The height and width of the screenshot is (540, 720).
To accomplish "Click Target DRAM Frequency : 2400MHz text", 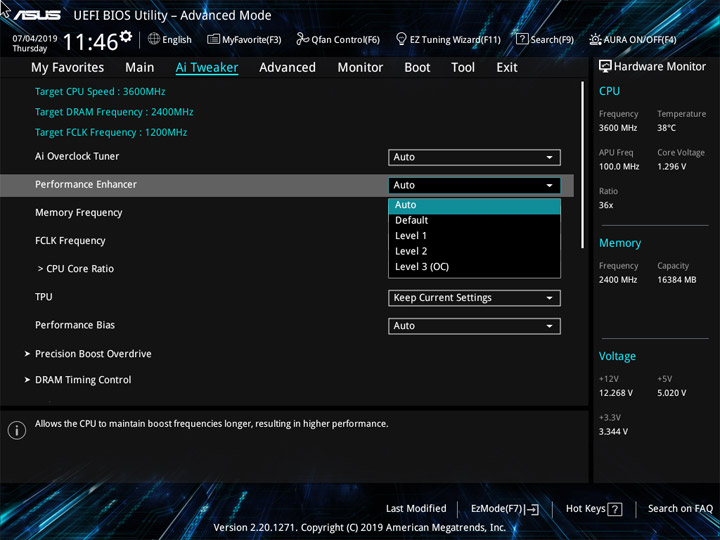I will 114,112.
